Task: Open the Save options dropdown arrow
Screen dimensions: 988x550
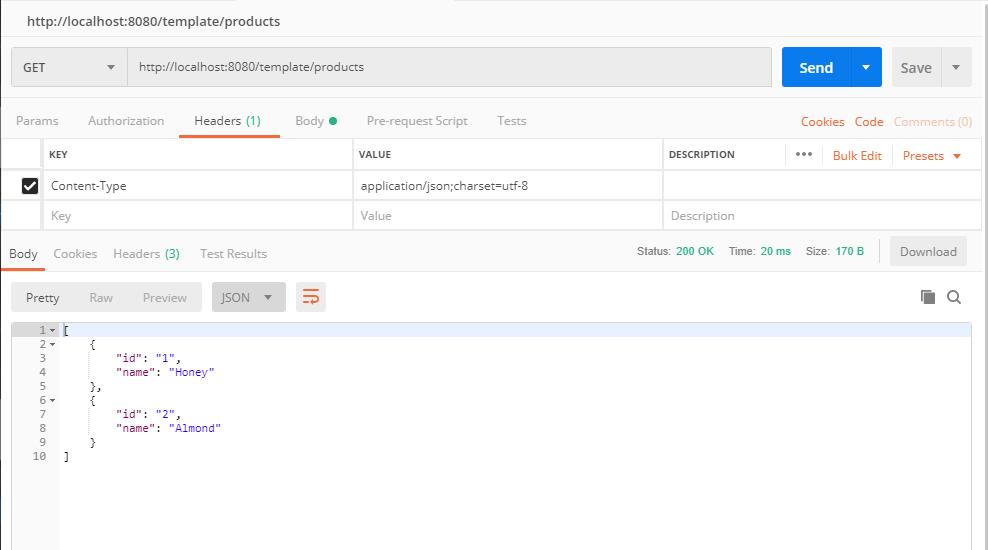Action: click(x=956, y=67)
